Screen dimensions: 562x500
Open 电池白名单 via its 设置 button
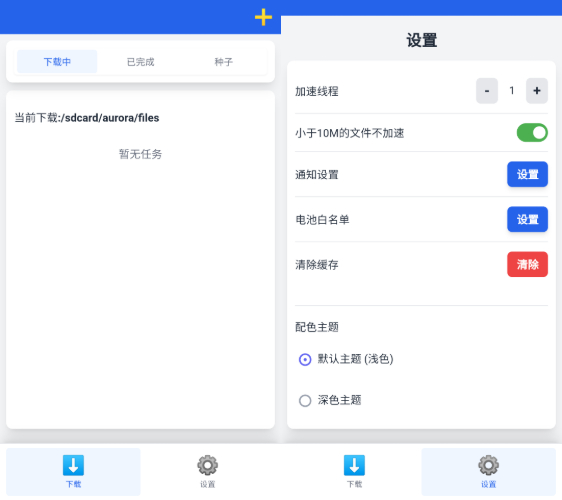click(527, 219)
